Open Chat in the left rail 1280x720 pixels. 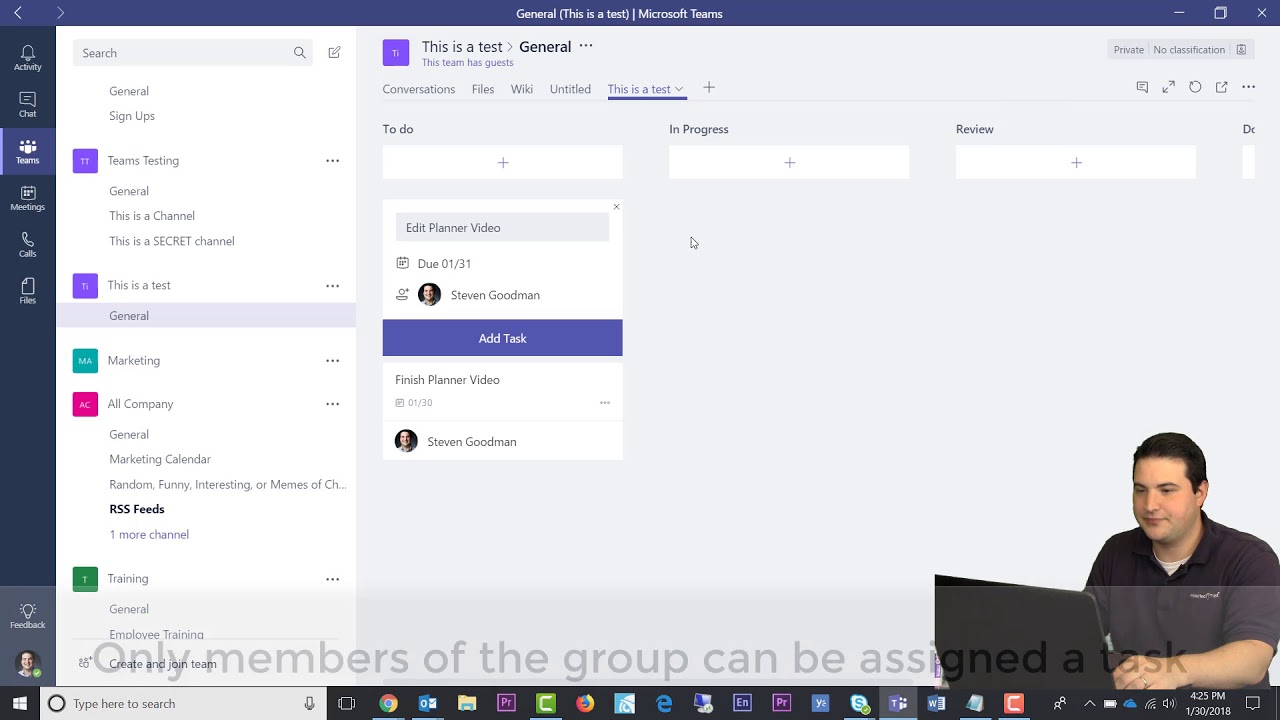[27, 104]
